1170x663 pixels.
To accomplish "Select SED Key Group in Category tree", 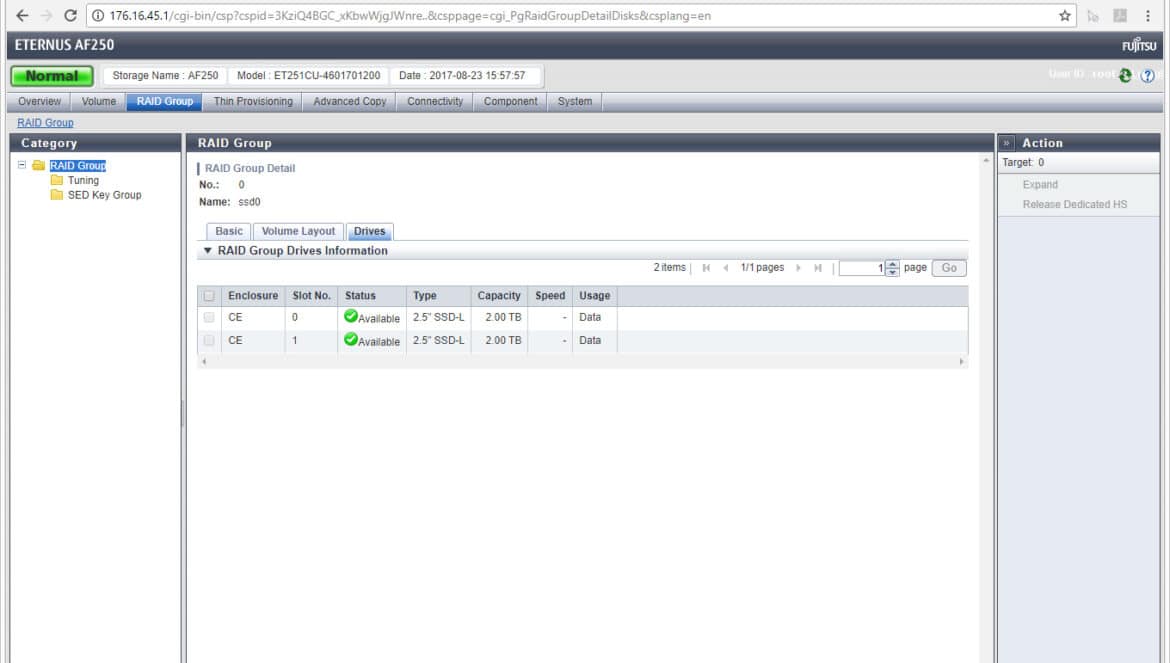I will click(x=104, y=195).
